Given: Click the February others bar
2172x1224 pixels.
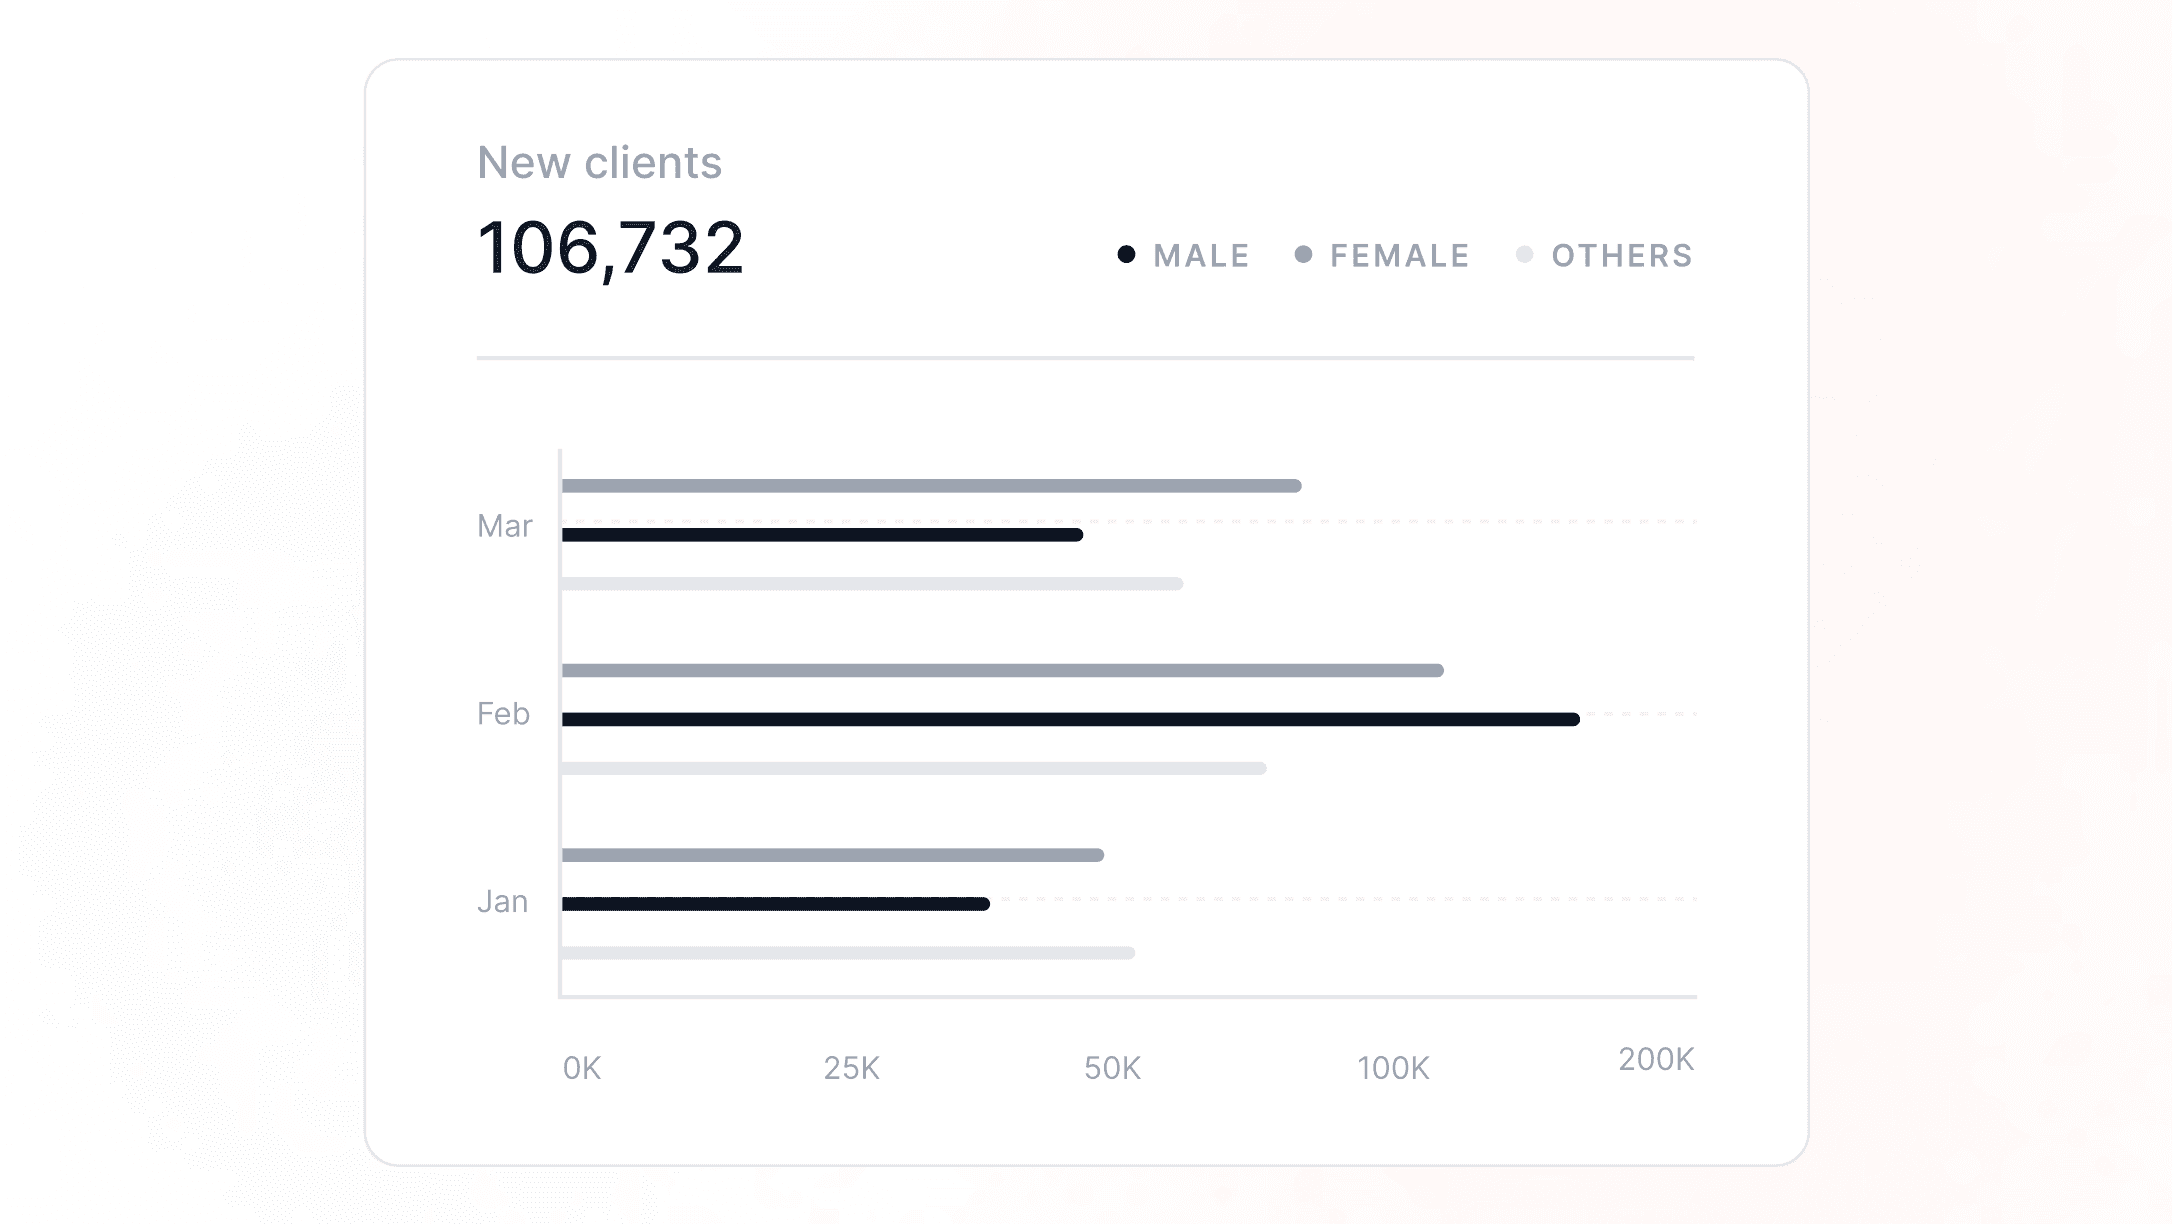Looking at the screenshot, I should (x=913, y=768).
